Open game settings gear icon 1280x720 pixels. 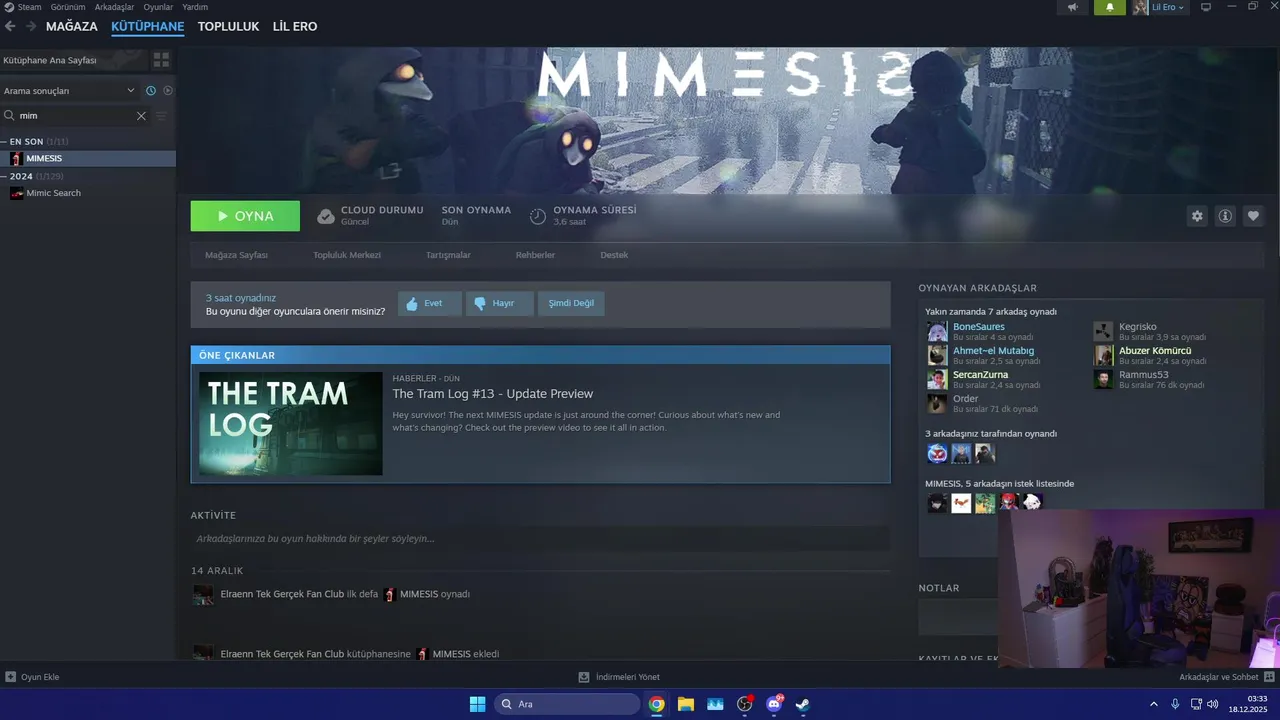tap(1197, 216)
